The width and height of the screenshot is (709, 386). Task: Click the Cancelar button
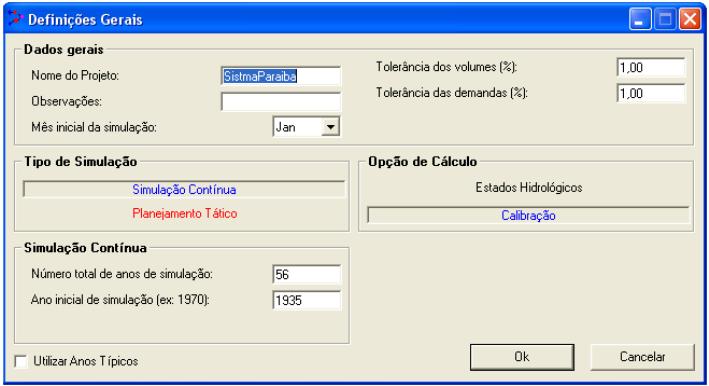tap(643, 357)
